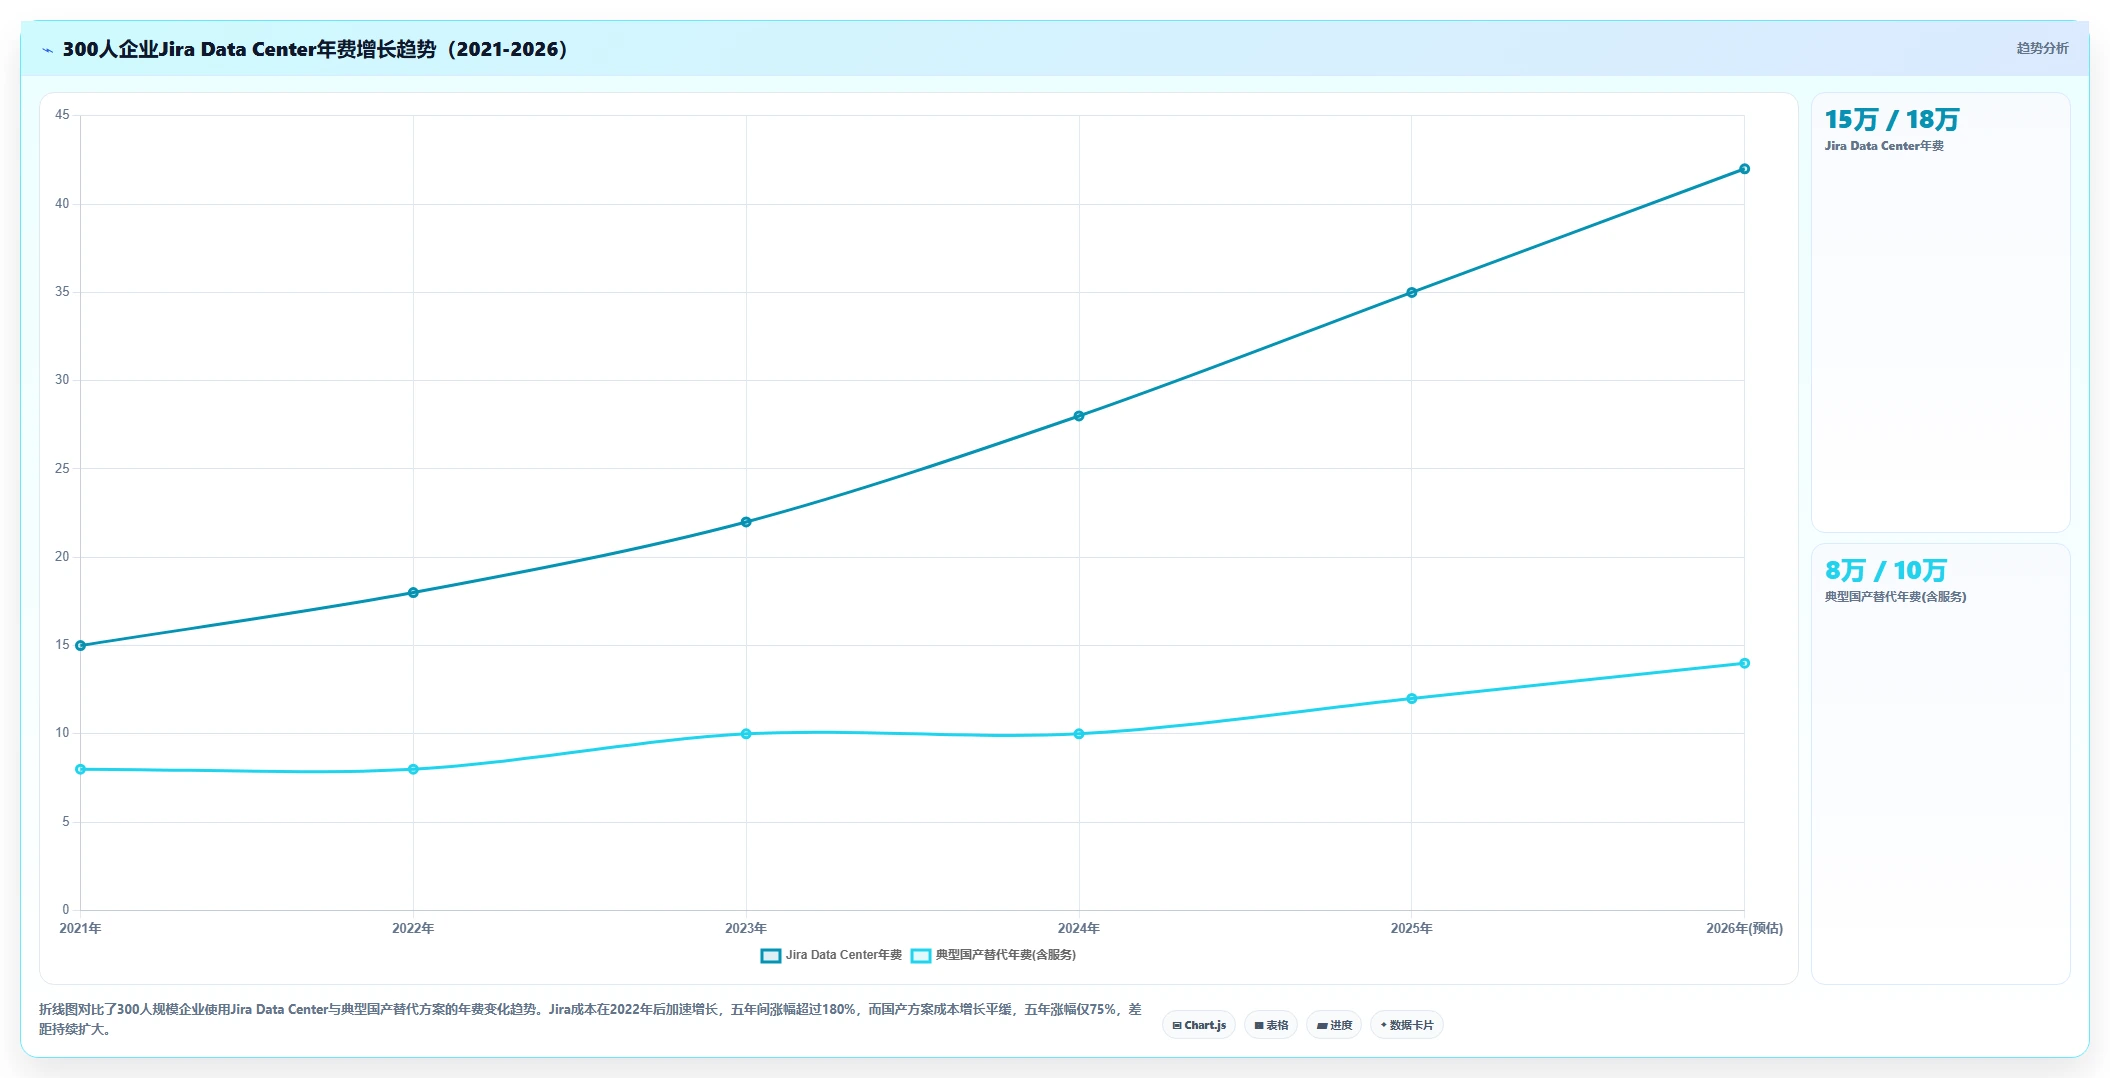This screenshot has width=2110, height=1078.
Task: Click the Chart.js tag at the bottom
Action: click(1199, 1025)
